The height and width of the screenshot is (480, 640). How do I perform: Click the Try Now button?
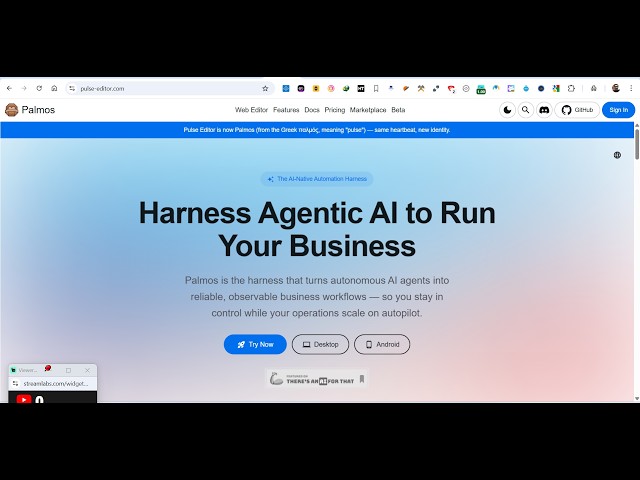[x=255, y=344]
